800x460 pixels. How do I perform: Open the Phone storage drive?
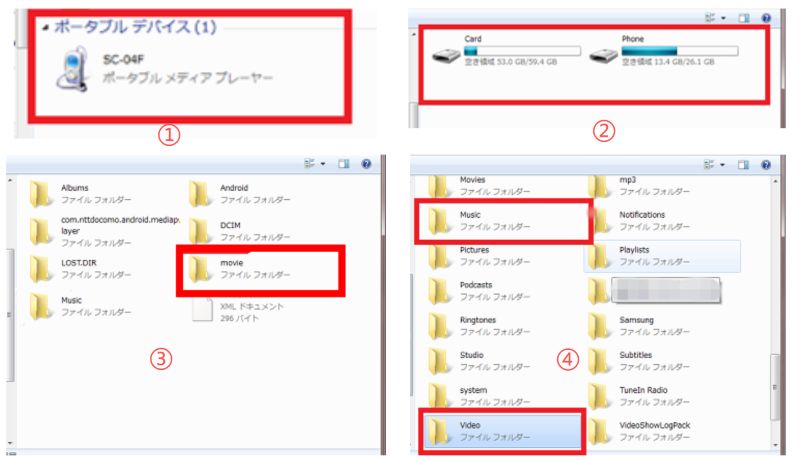[664, 50]
